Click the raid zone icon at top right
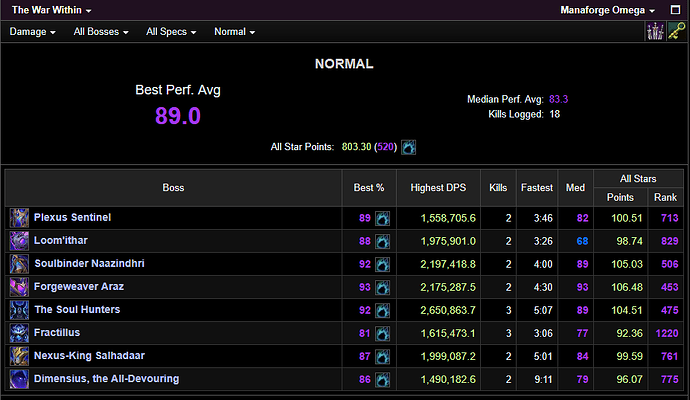The width and height of the screenshot is (690, 400). tap(655, 32)
